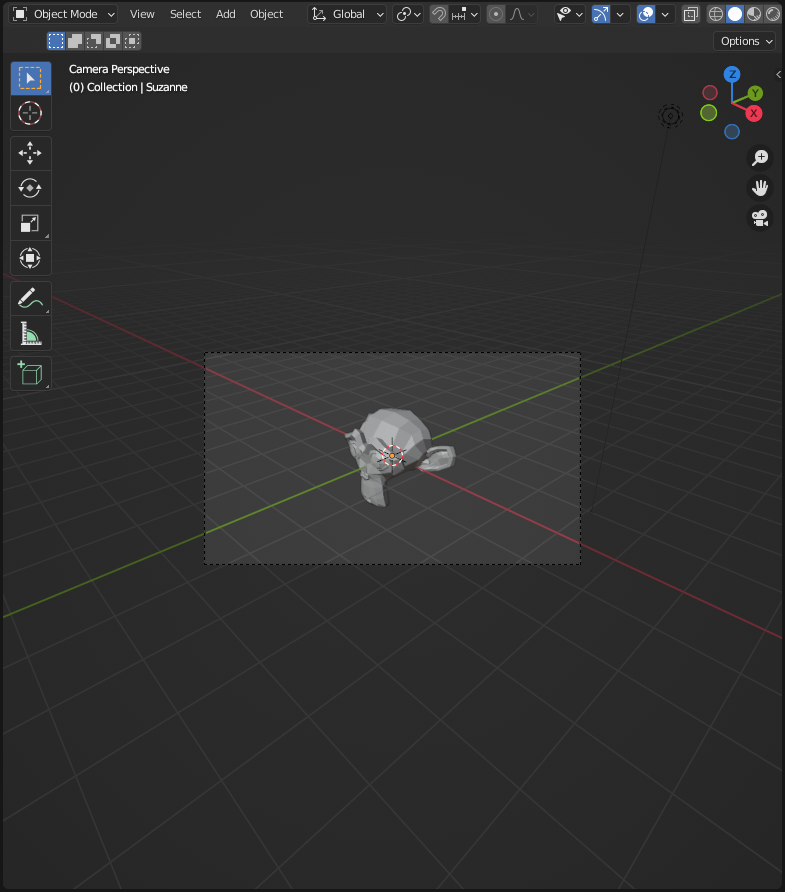Toggle proportional editing in header
This screenshot has height=892, width=785.
(x=496, y=14)
